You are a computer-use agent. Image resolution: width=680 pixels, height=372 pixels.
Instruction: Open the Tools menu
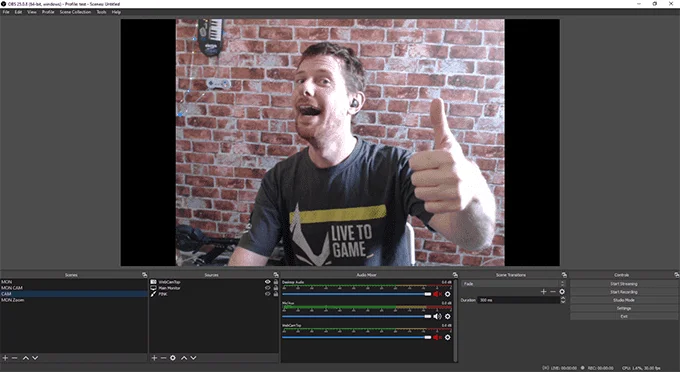(101, 12)
